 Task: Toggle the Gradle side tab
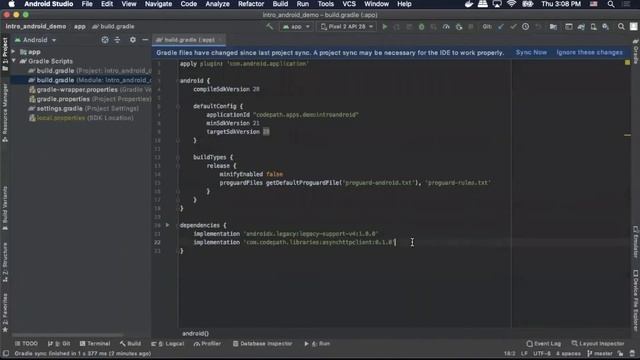[636, 51]
